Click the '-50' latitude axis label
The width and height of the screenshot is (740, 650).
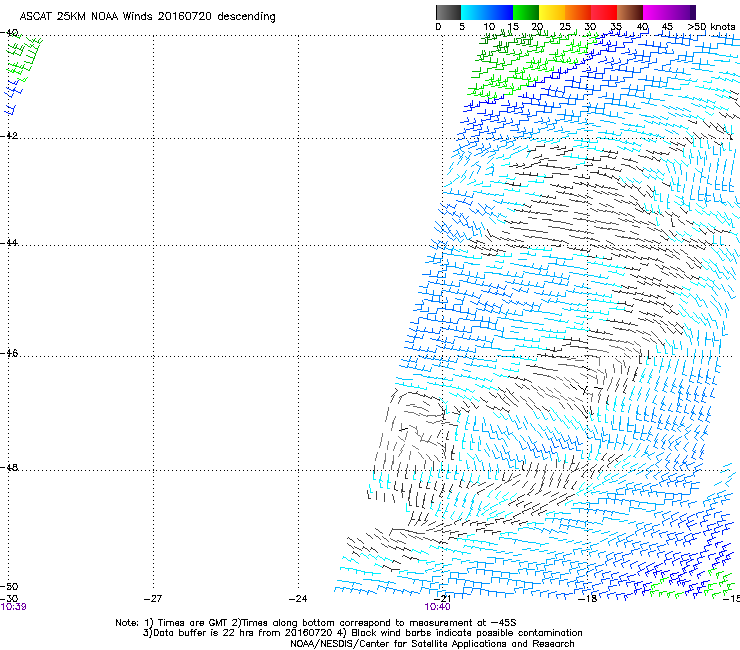click(9, 587)
